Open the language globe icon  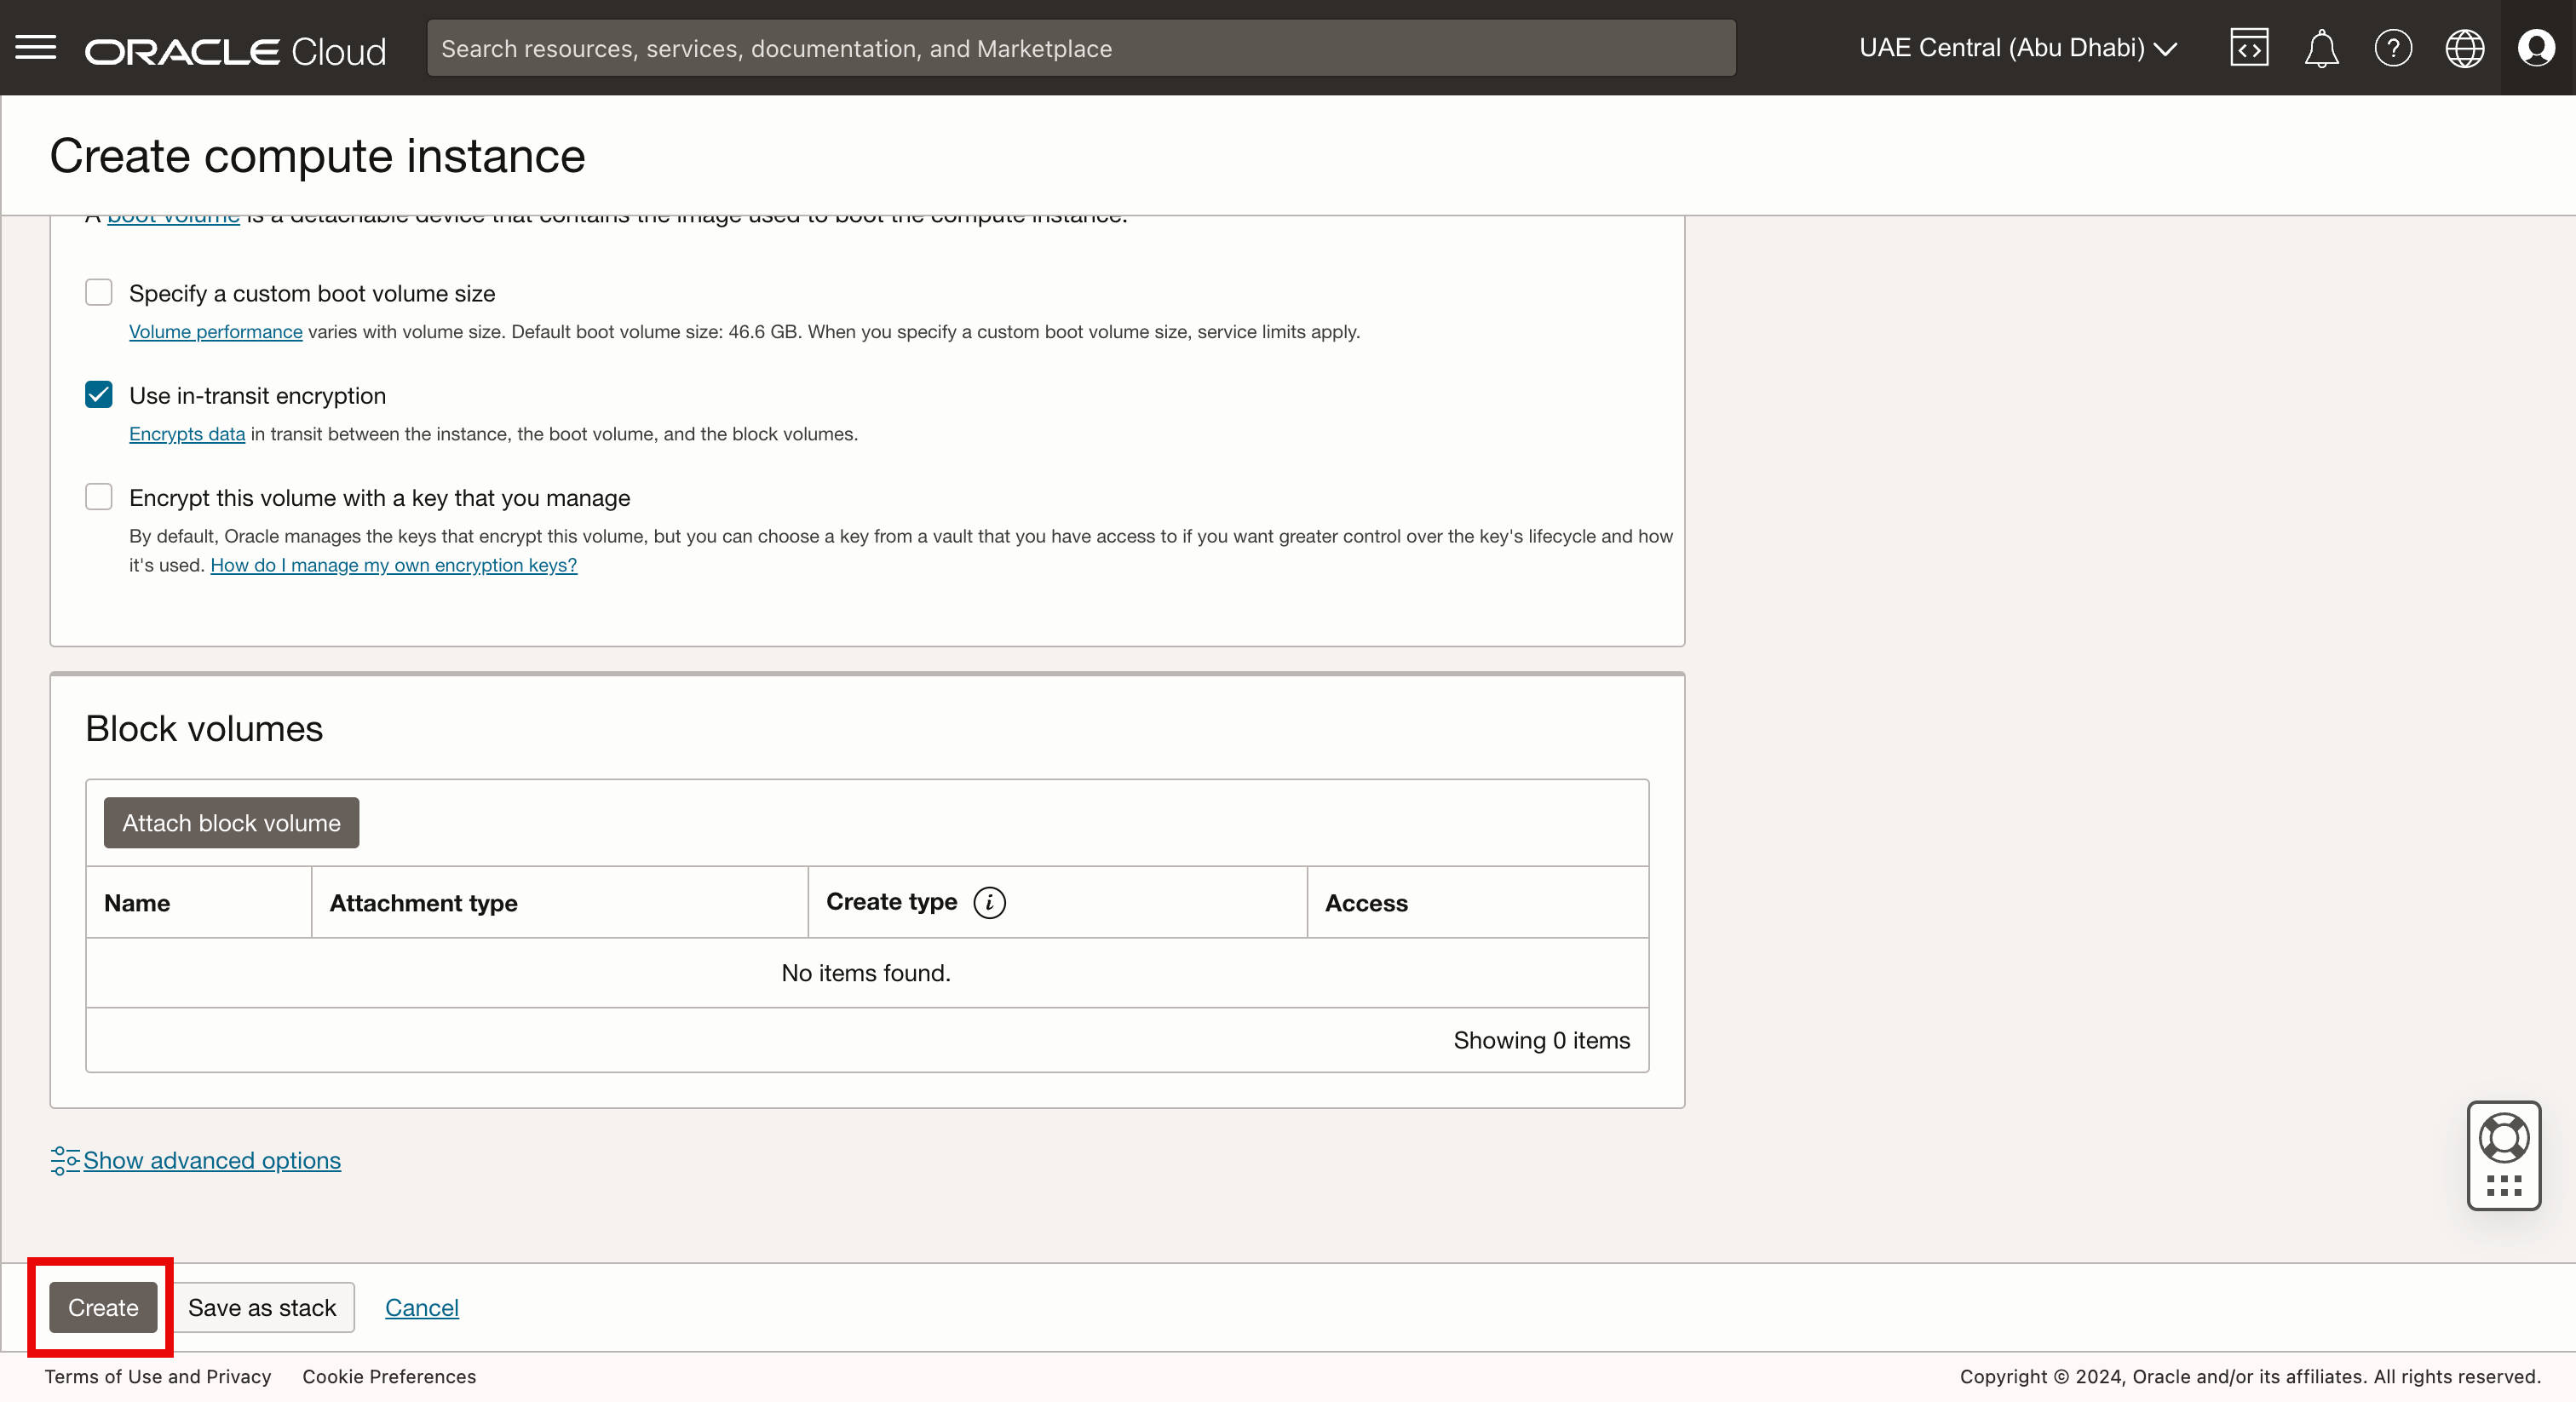pos(2464,48)
